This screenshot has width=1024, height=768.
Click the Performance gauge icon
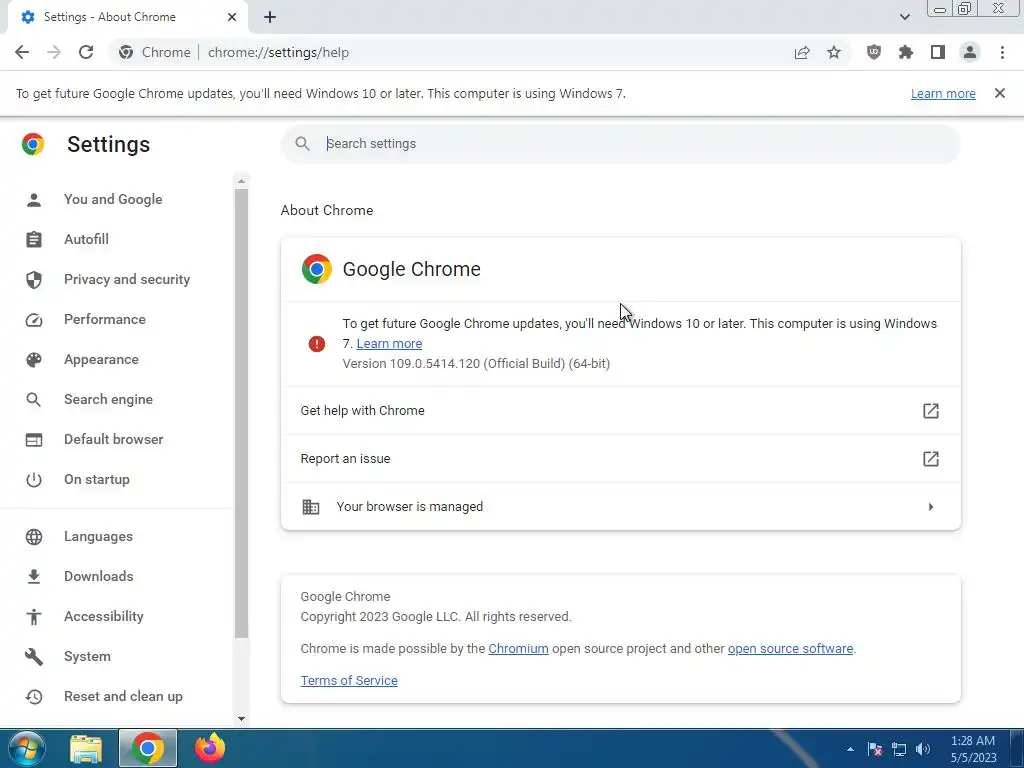(34, 320)
